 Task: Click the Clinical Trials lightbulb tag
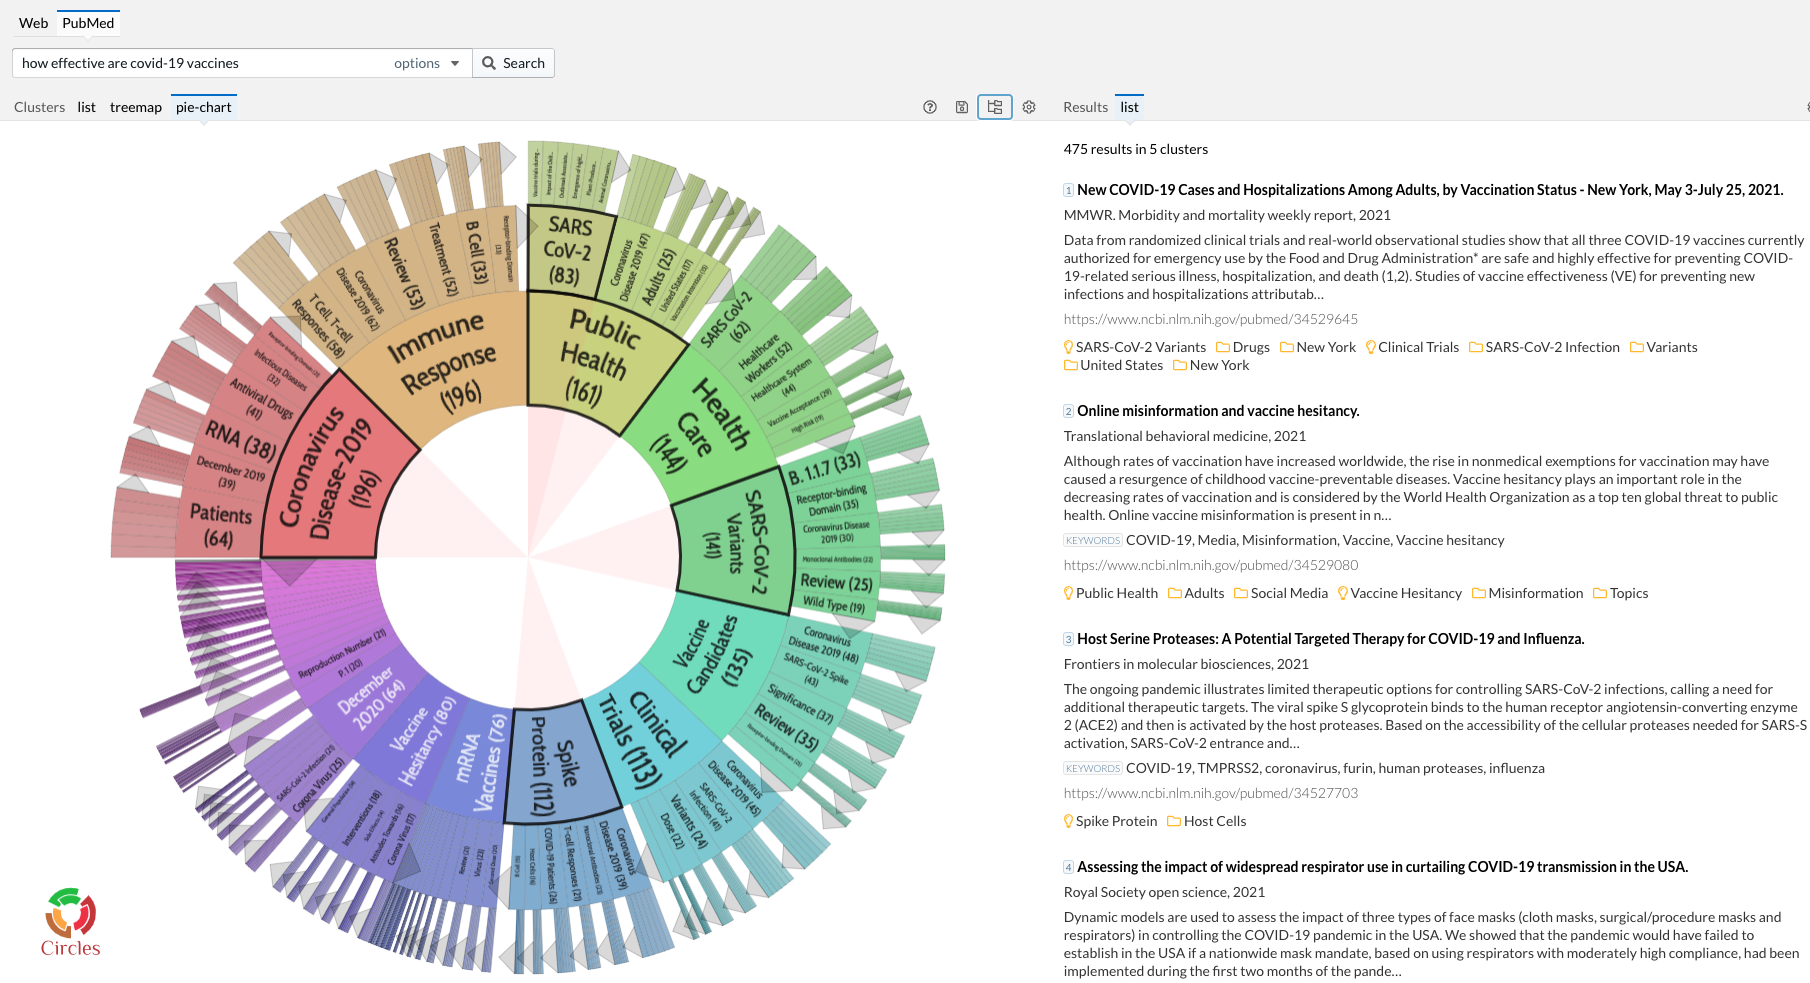pos(1412,347)
